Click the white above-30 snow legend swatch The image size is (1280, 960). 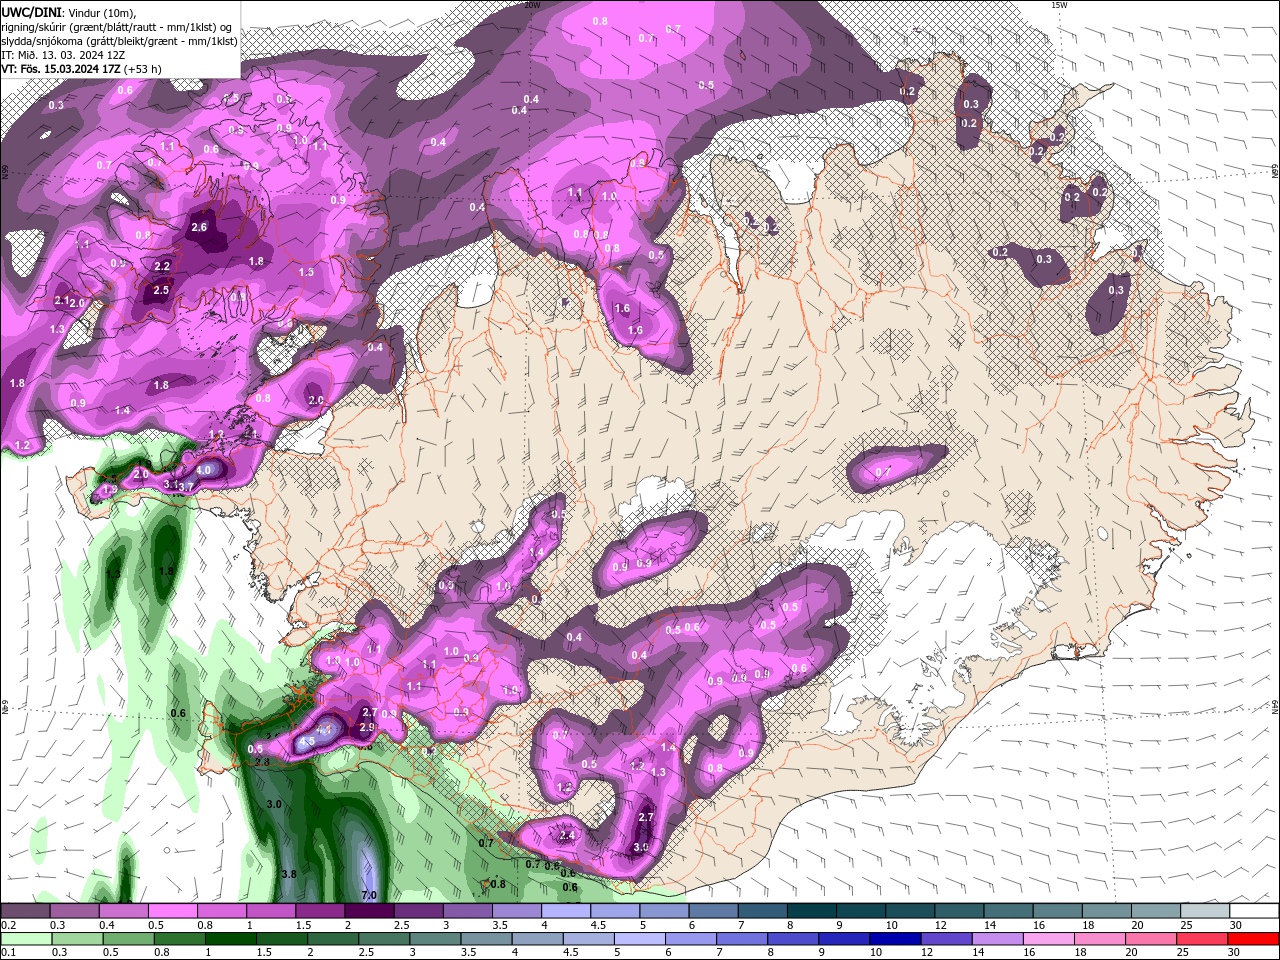coord(1254,910)
